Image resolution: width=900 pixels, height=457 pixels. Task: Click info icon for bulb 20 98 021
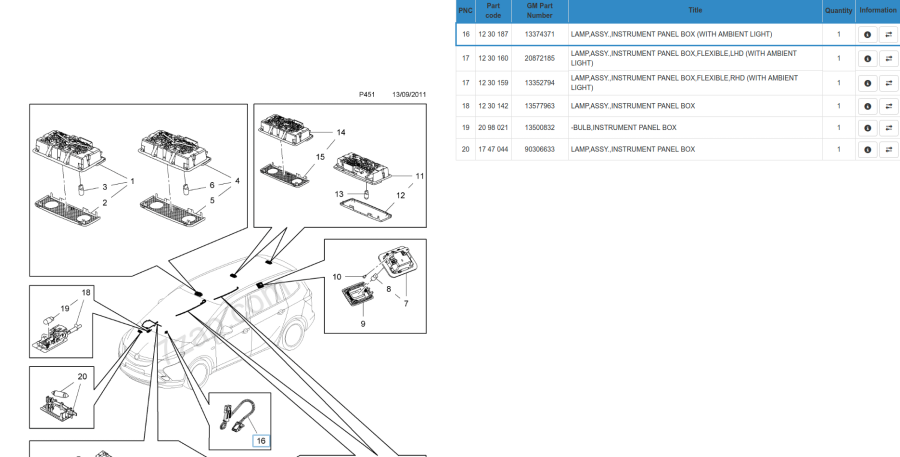[867, 128]
